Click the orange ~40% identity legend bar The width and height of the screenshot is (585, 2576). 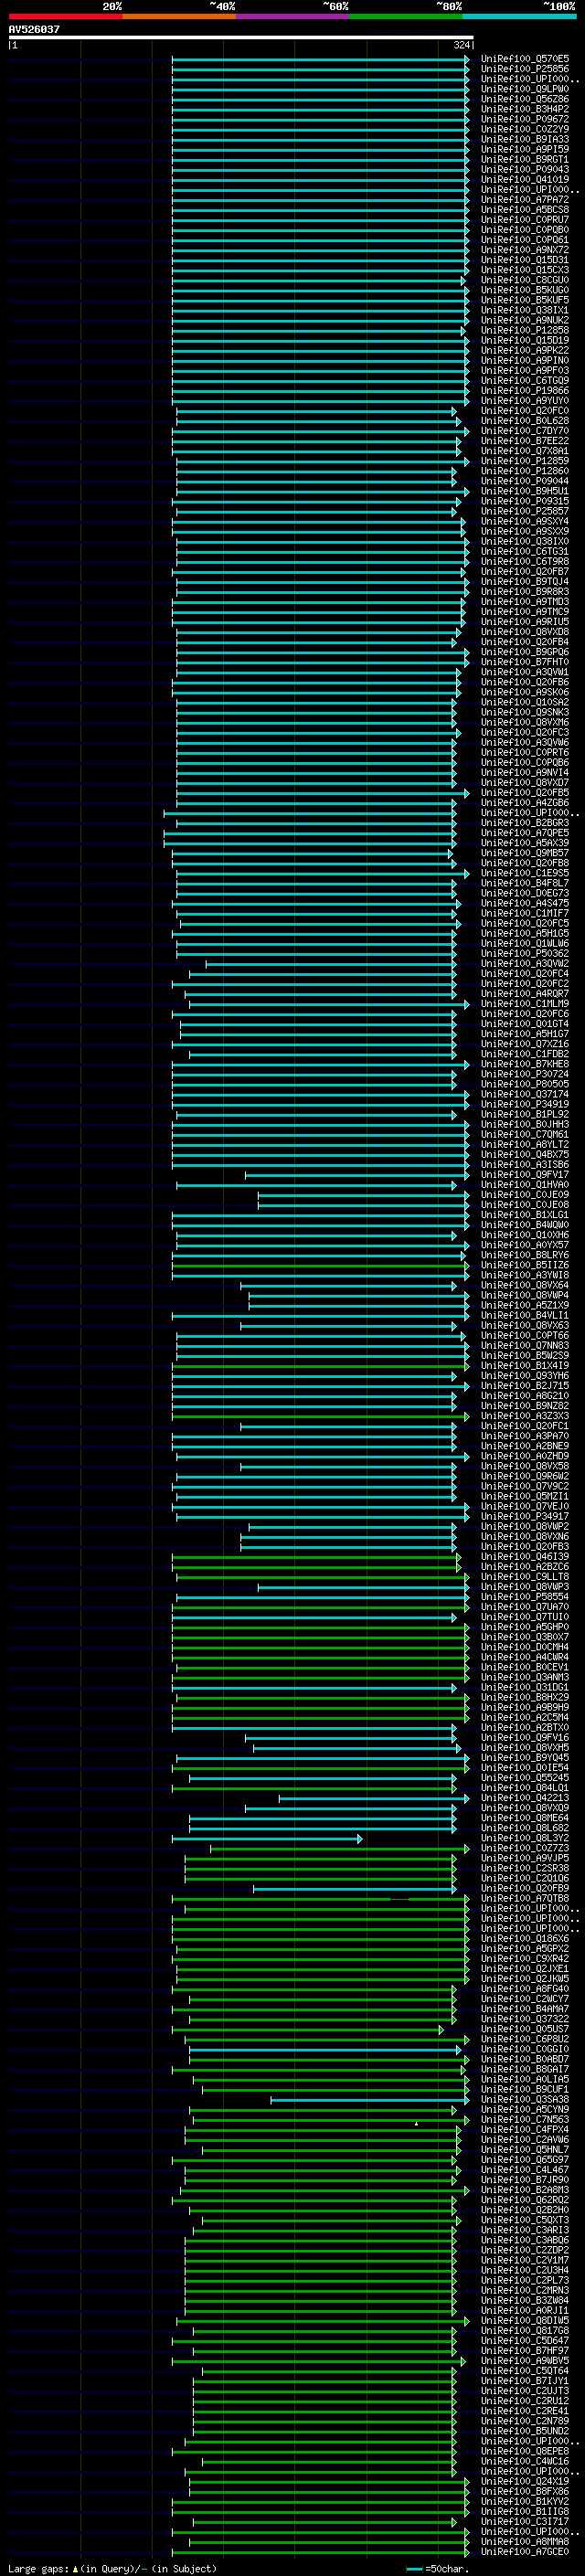179,16
